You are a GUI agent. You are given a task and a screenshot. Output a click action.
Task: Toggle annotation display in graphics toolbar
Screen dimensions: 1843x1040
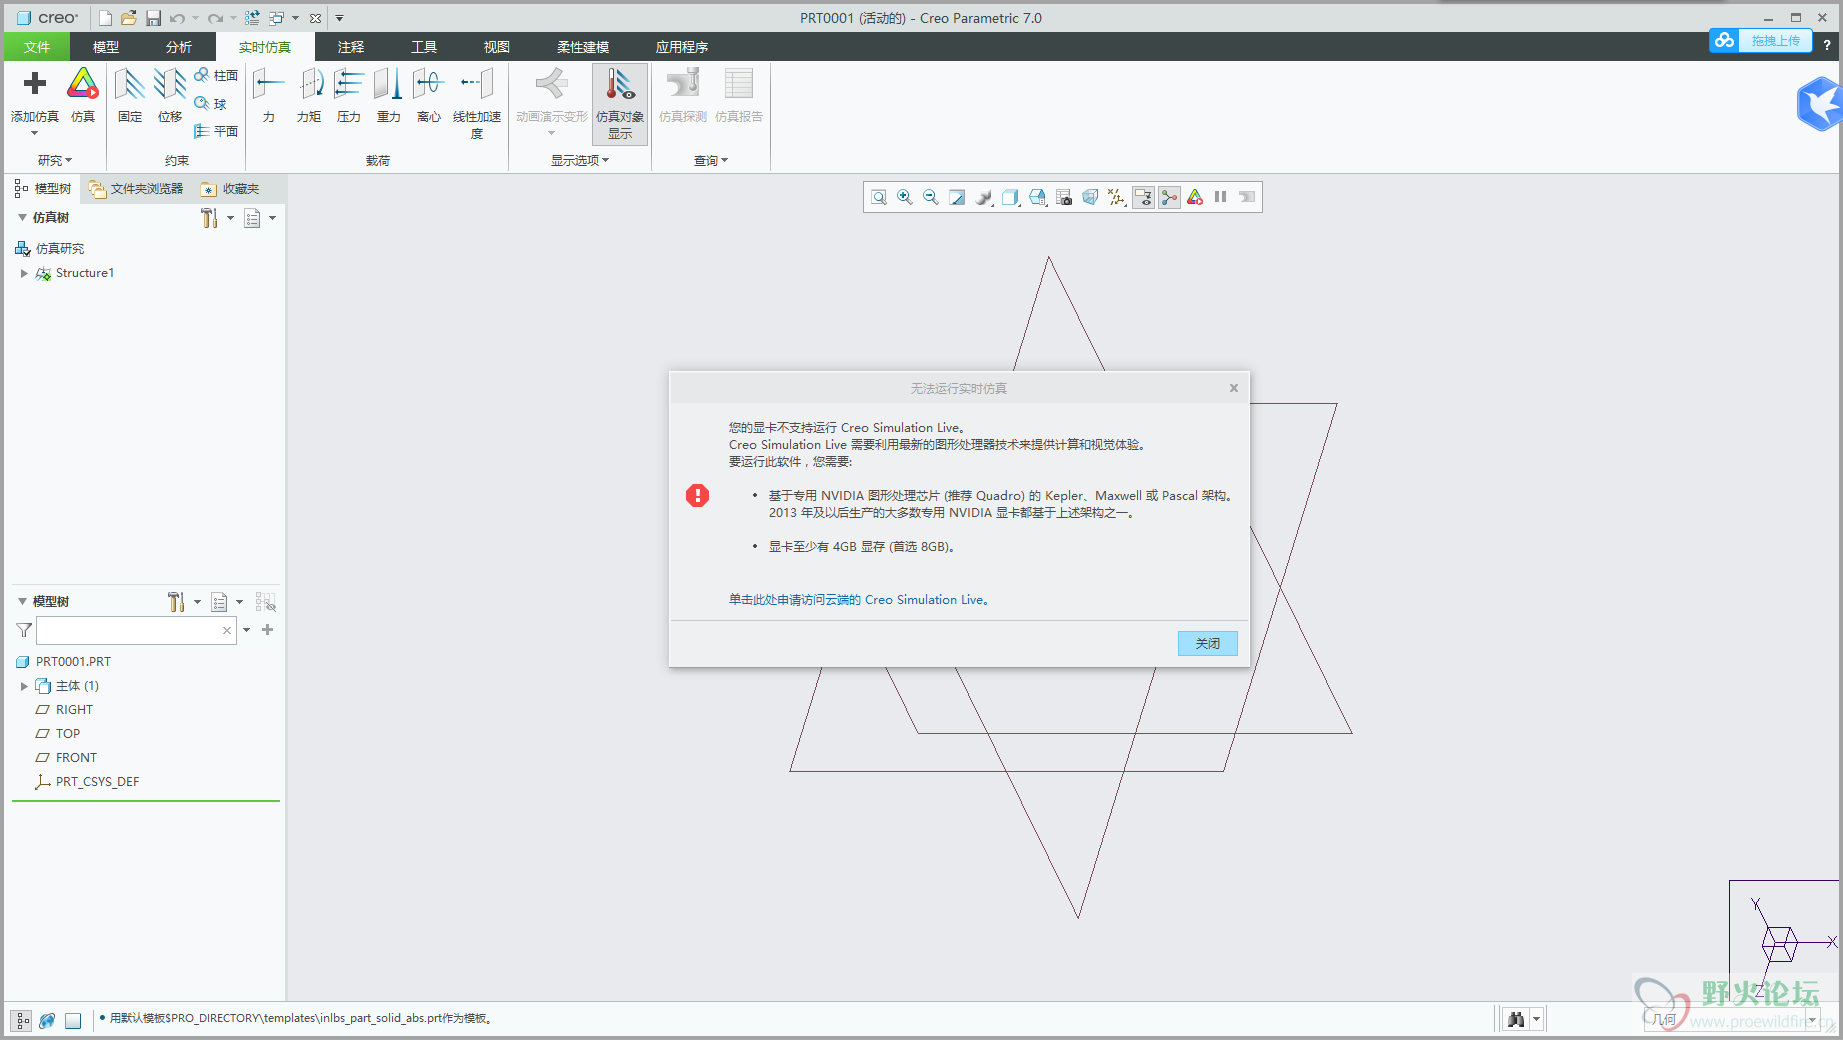tap(1143, 197)
